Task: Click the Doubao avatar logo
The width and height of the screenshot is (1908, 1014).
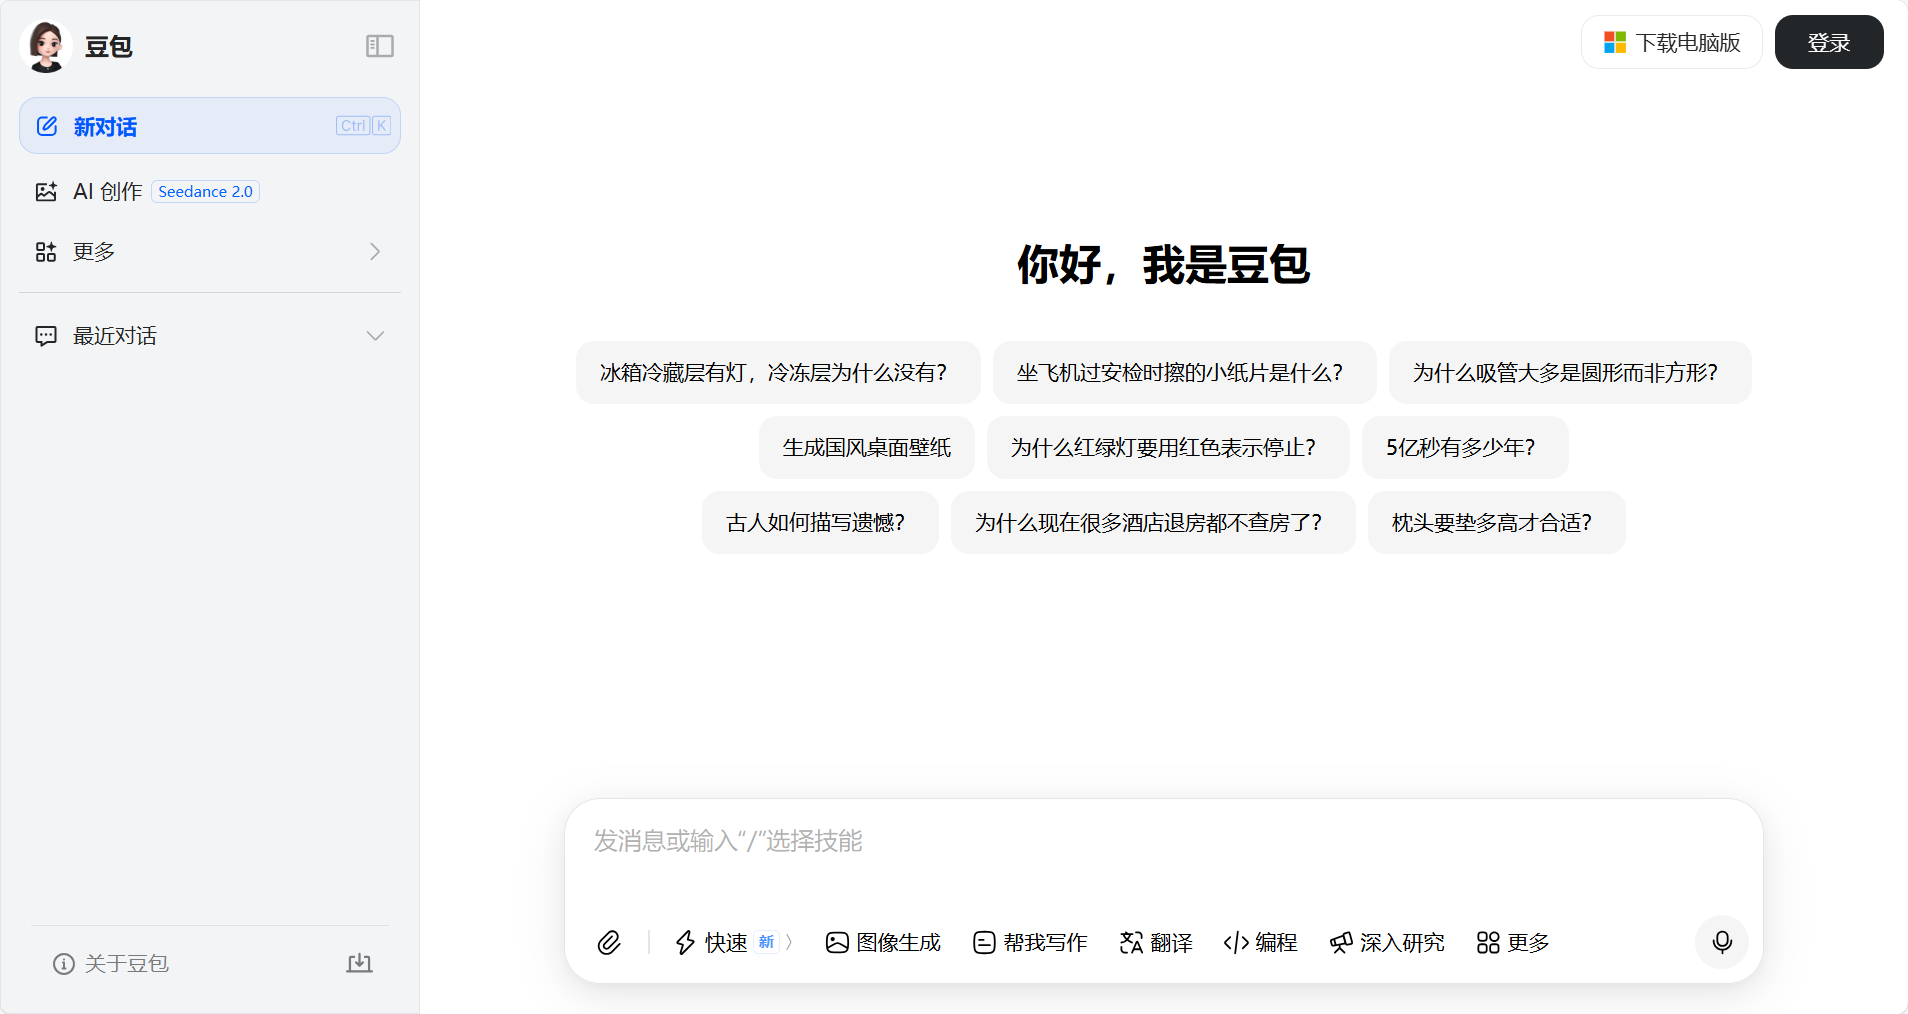Action: [x=46, y=46]
